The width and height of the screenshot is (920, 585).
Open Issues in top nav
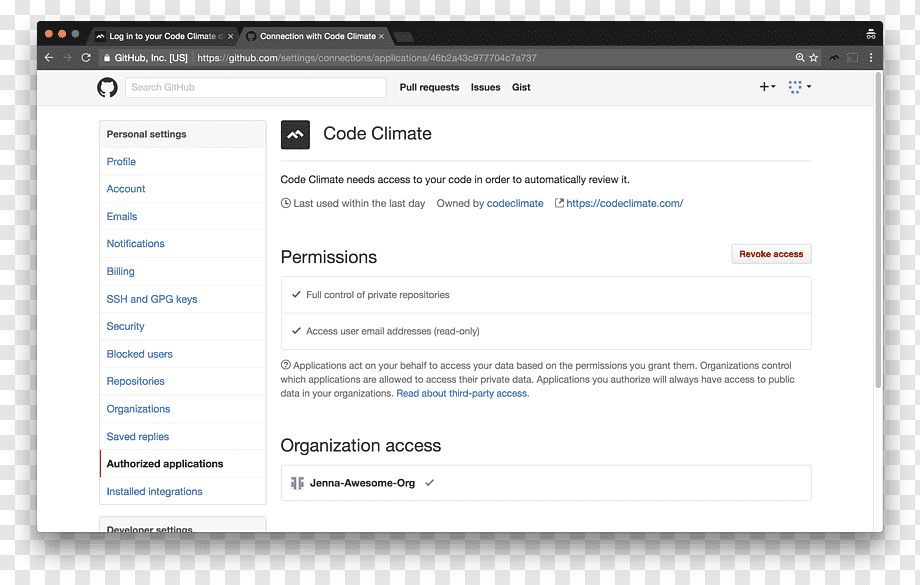(485, 87)
